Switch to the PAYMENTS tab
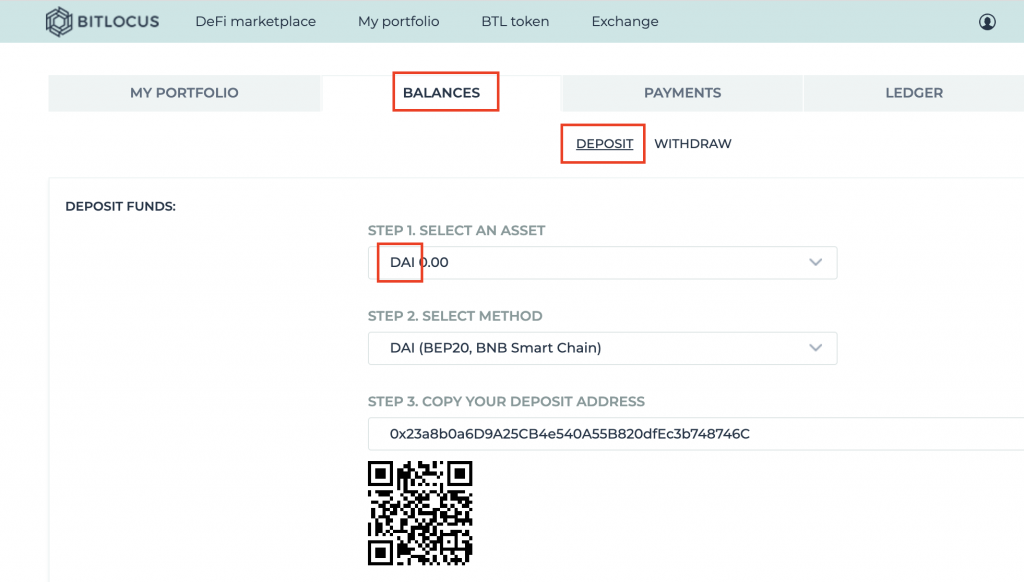1024x582 pixels. 682,93
